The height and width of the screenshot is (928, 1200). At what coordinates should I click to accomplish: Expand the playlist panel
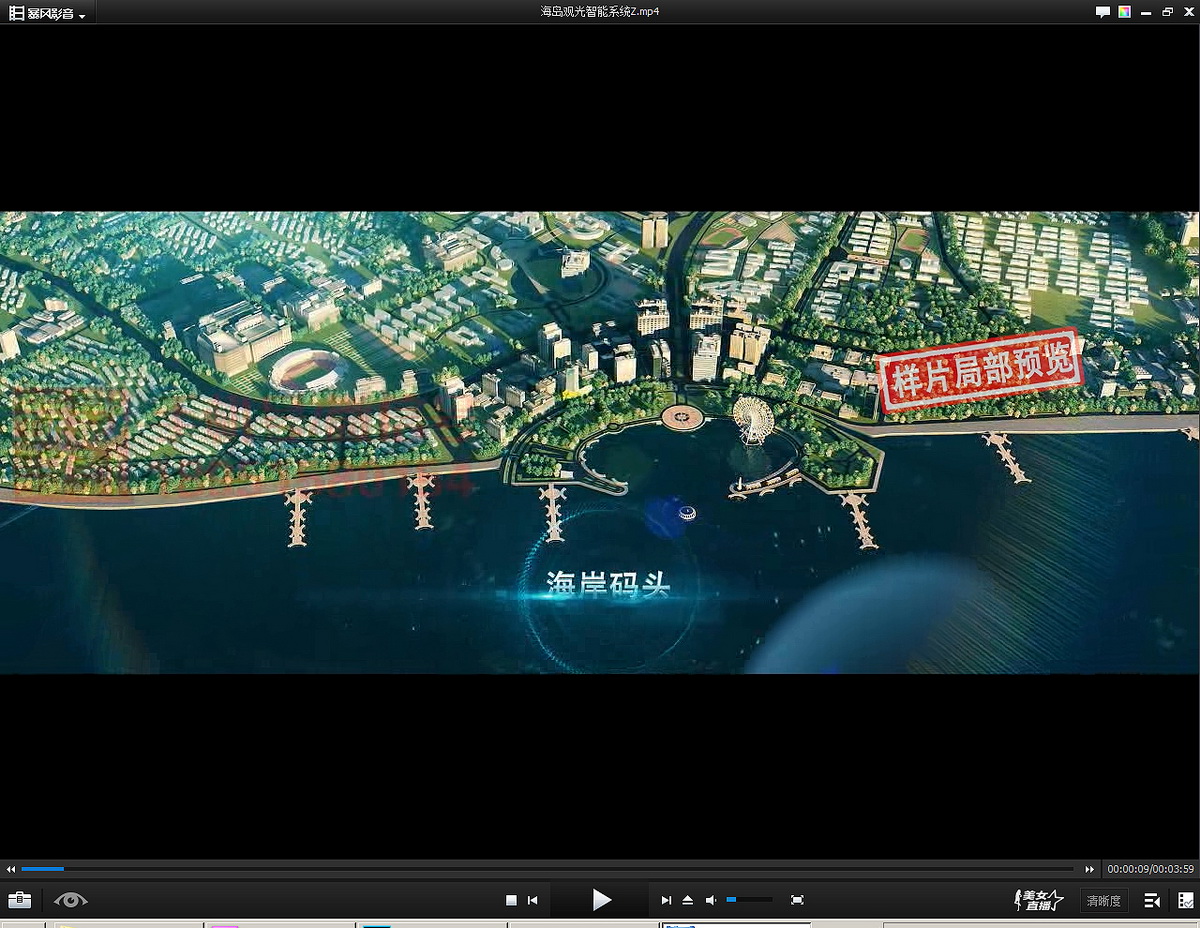(1185, 900)
